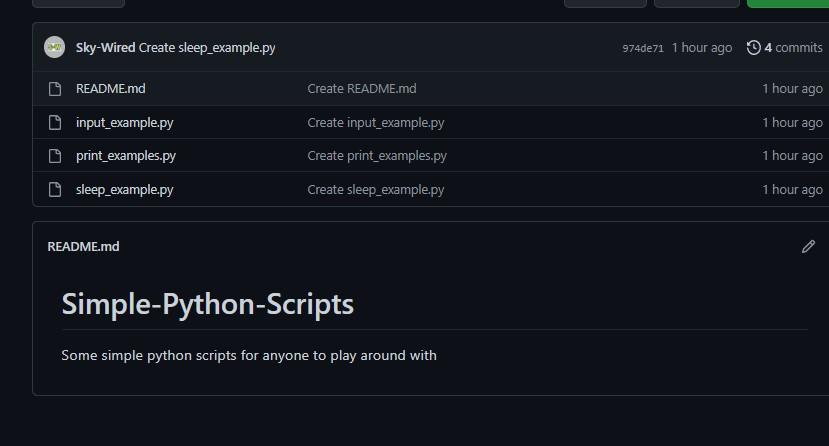Open Sky-Wired author profile link
829x446 pixels.
click(x=105, y=48)
